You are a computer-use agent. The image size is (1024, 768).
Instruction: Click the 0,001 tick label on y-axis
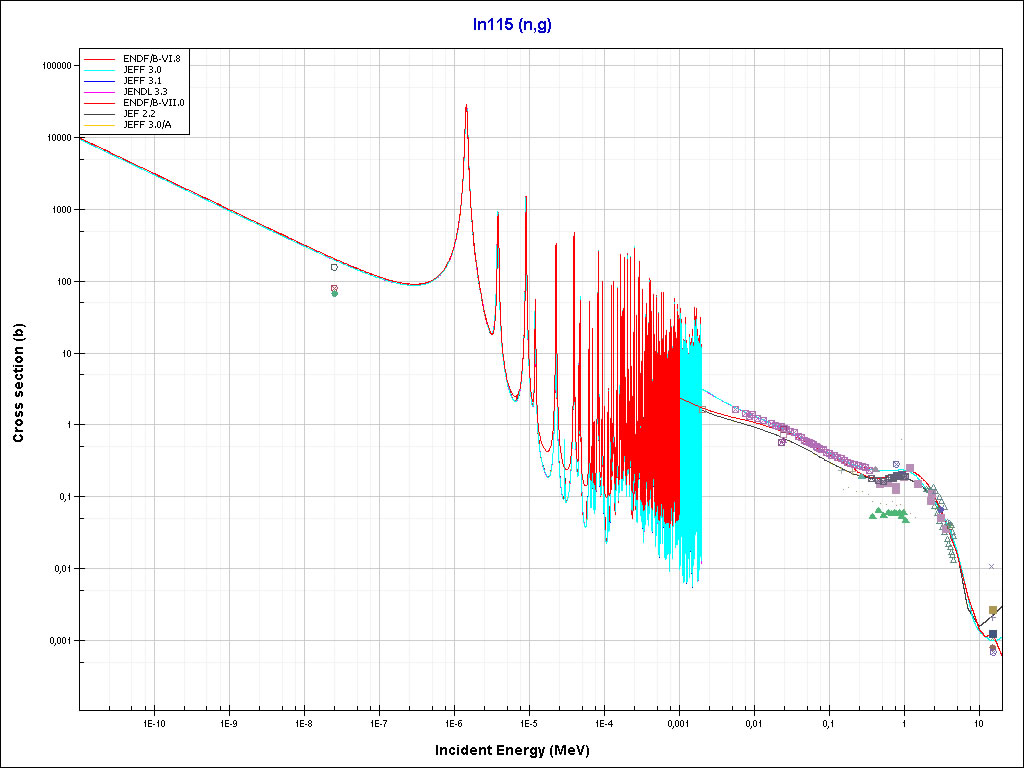(61, 641)
